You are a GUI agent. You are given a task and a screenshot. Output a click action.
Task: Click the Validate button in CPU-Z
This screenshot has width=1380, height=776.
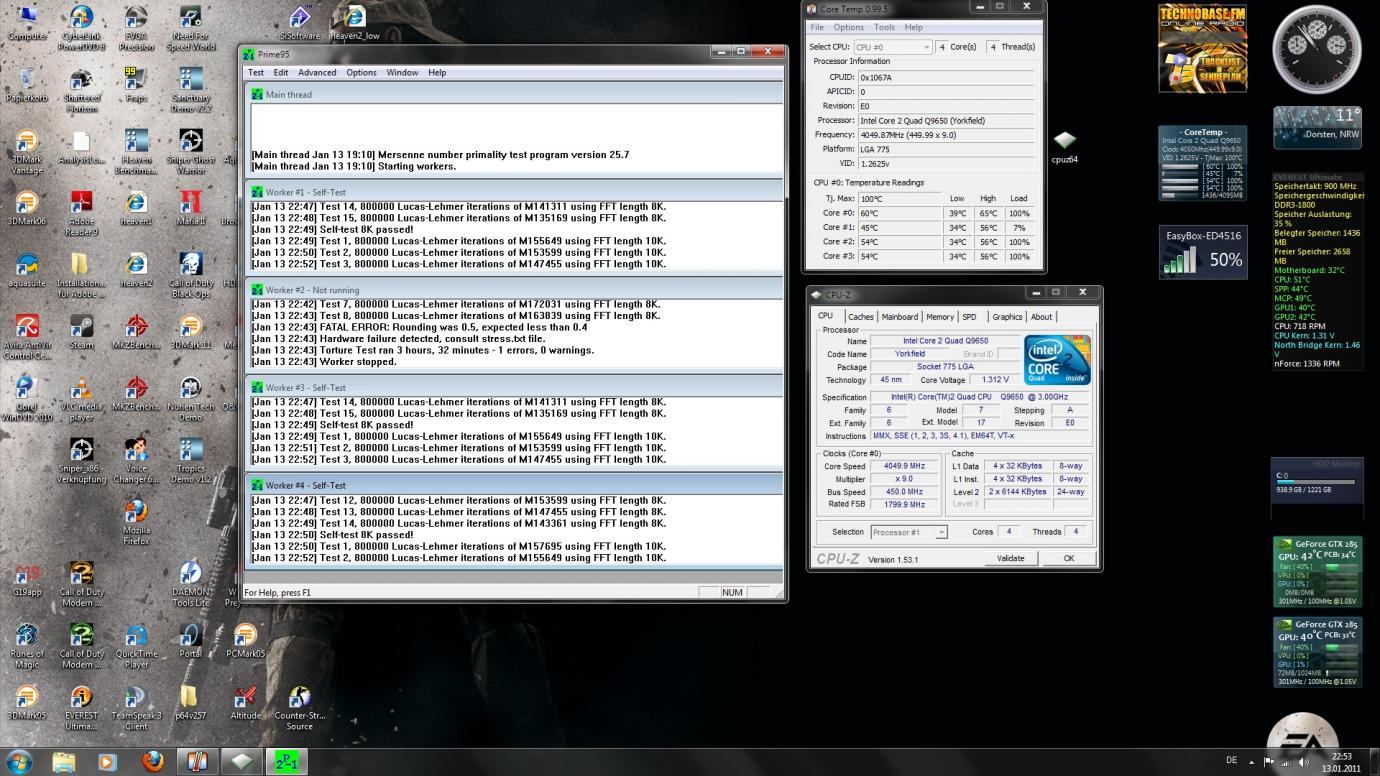click(x=1010, y=558)
